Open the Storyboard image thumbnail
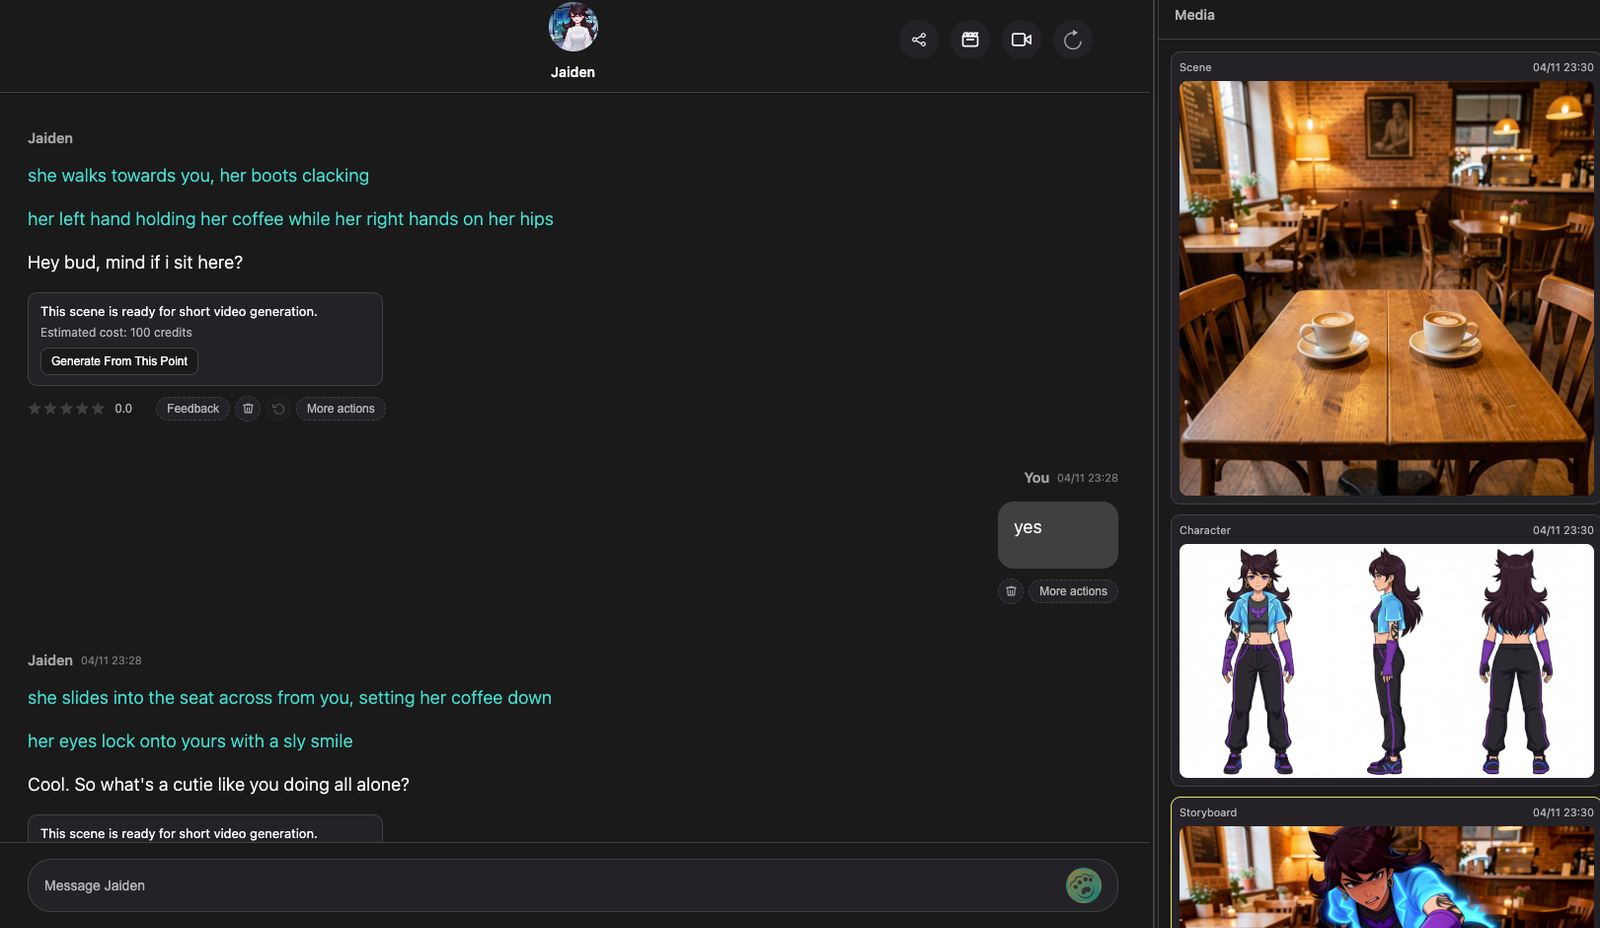 1386,876
